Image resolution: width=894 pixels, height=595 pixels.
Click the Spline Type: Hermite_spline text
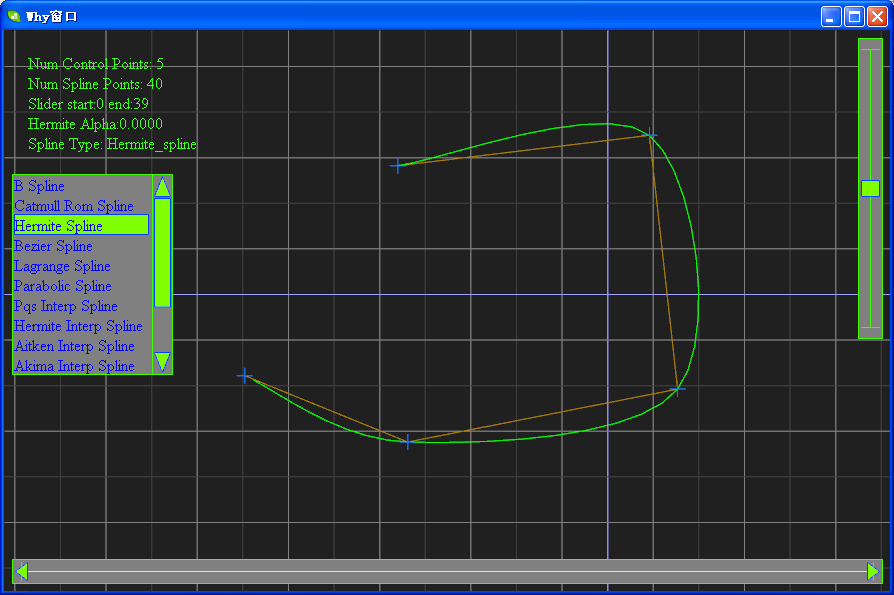click(112, 144)
